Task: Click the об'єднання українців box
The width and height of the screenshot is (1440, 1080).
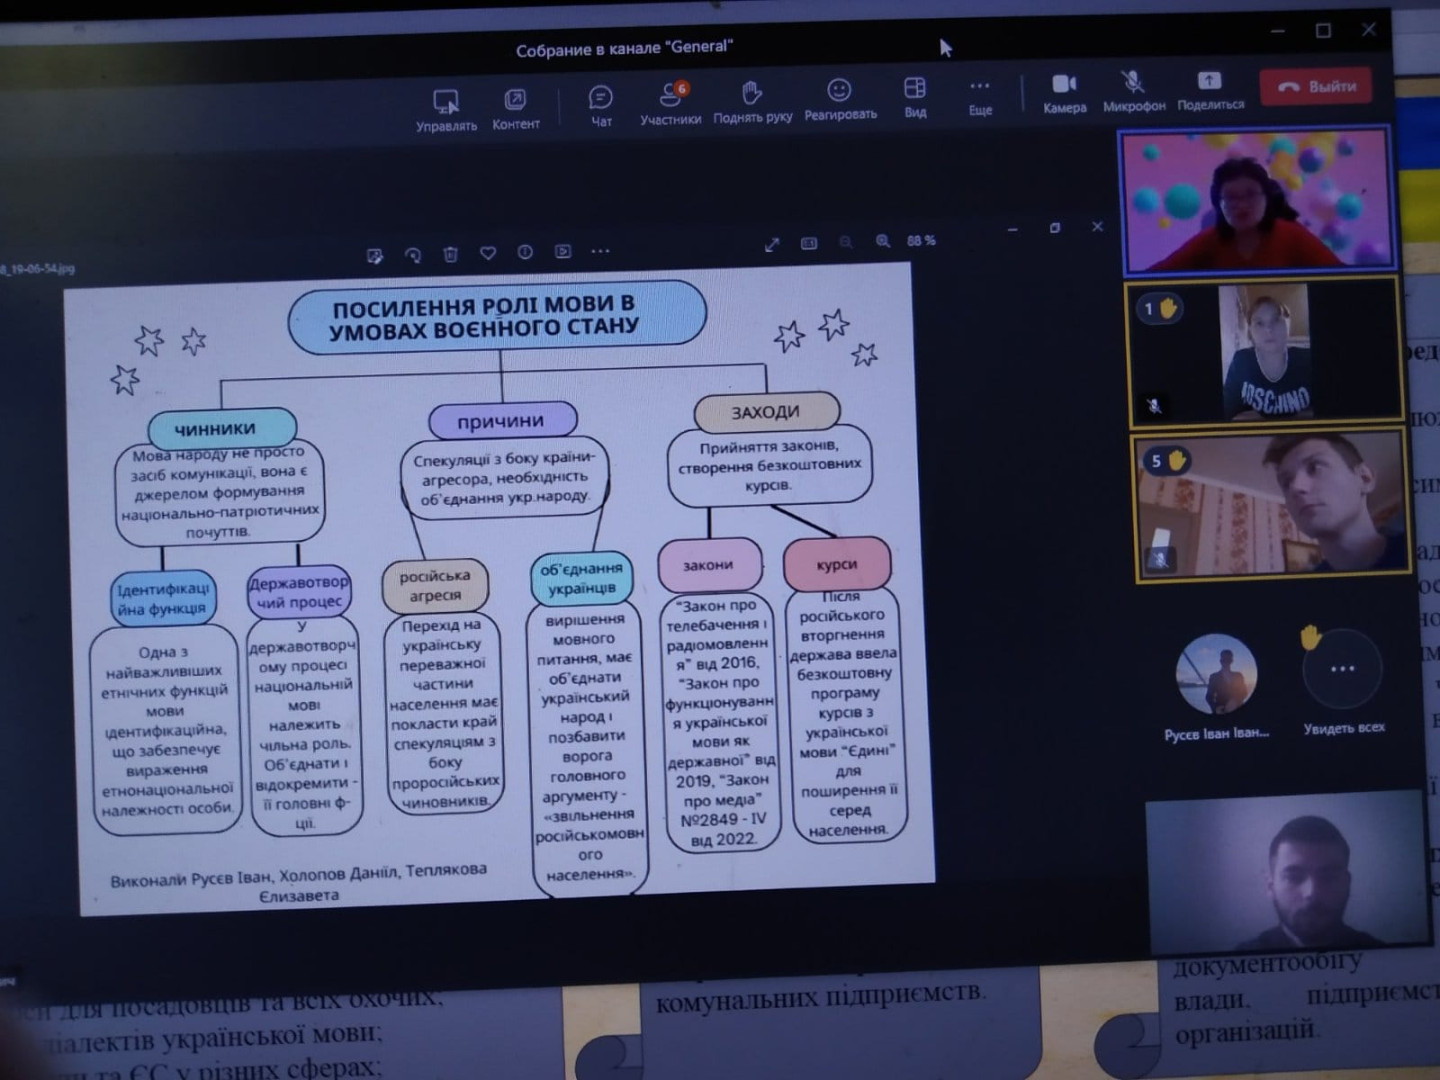Action: coord(582,578)
